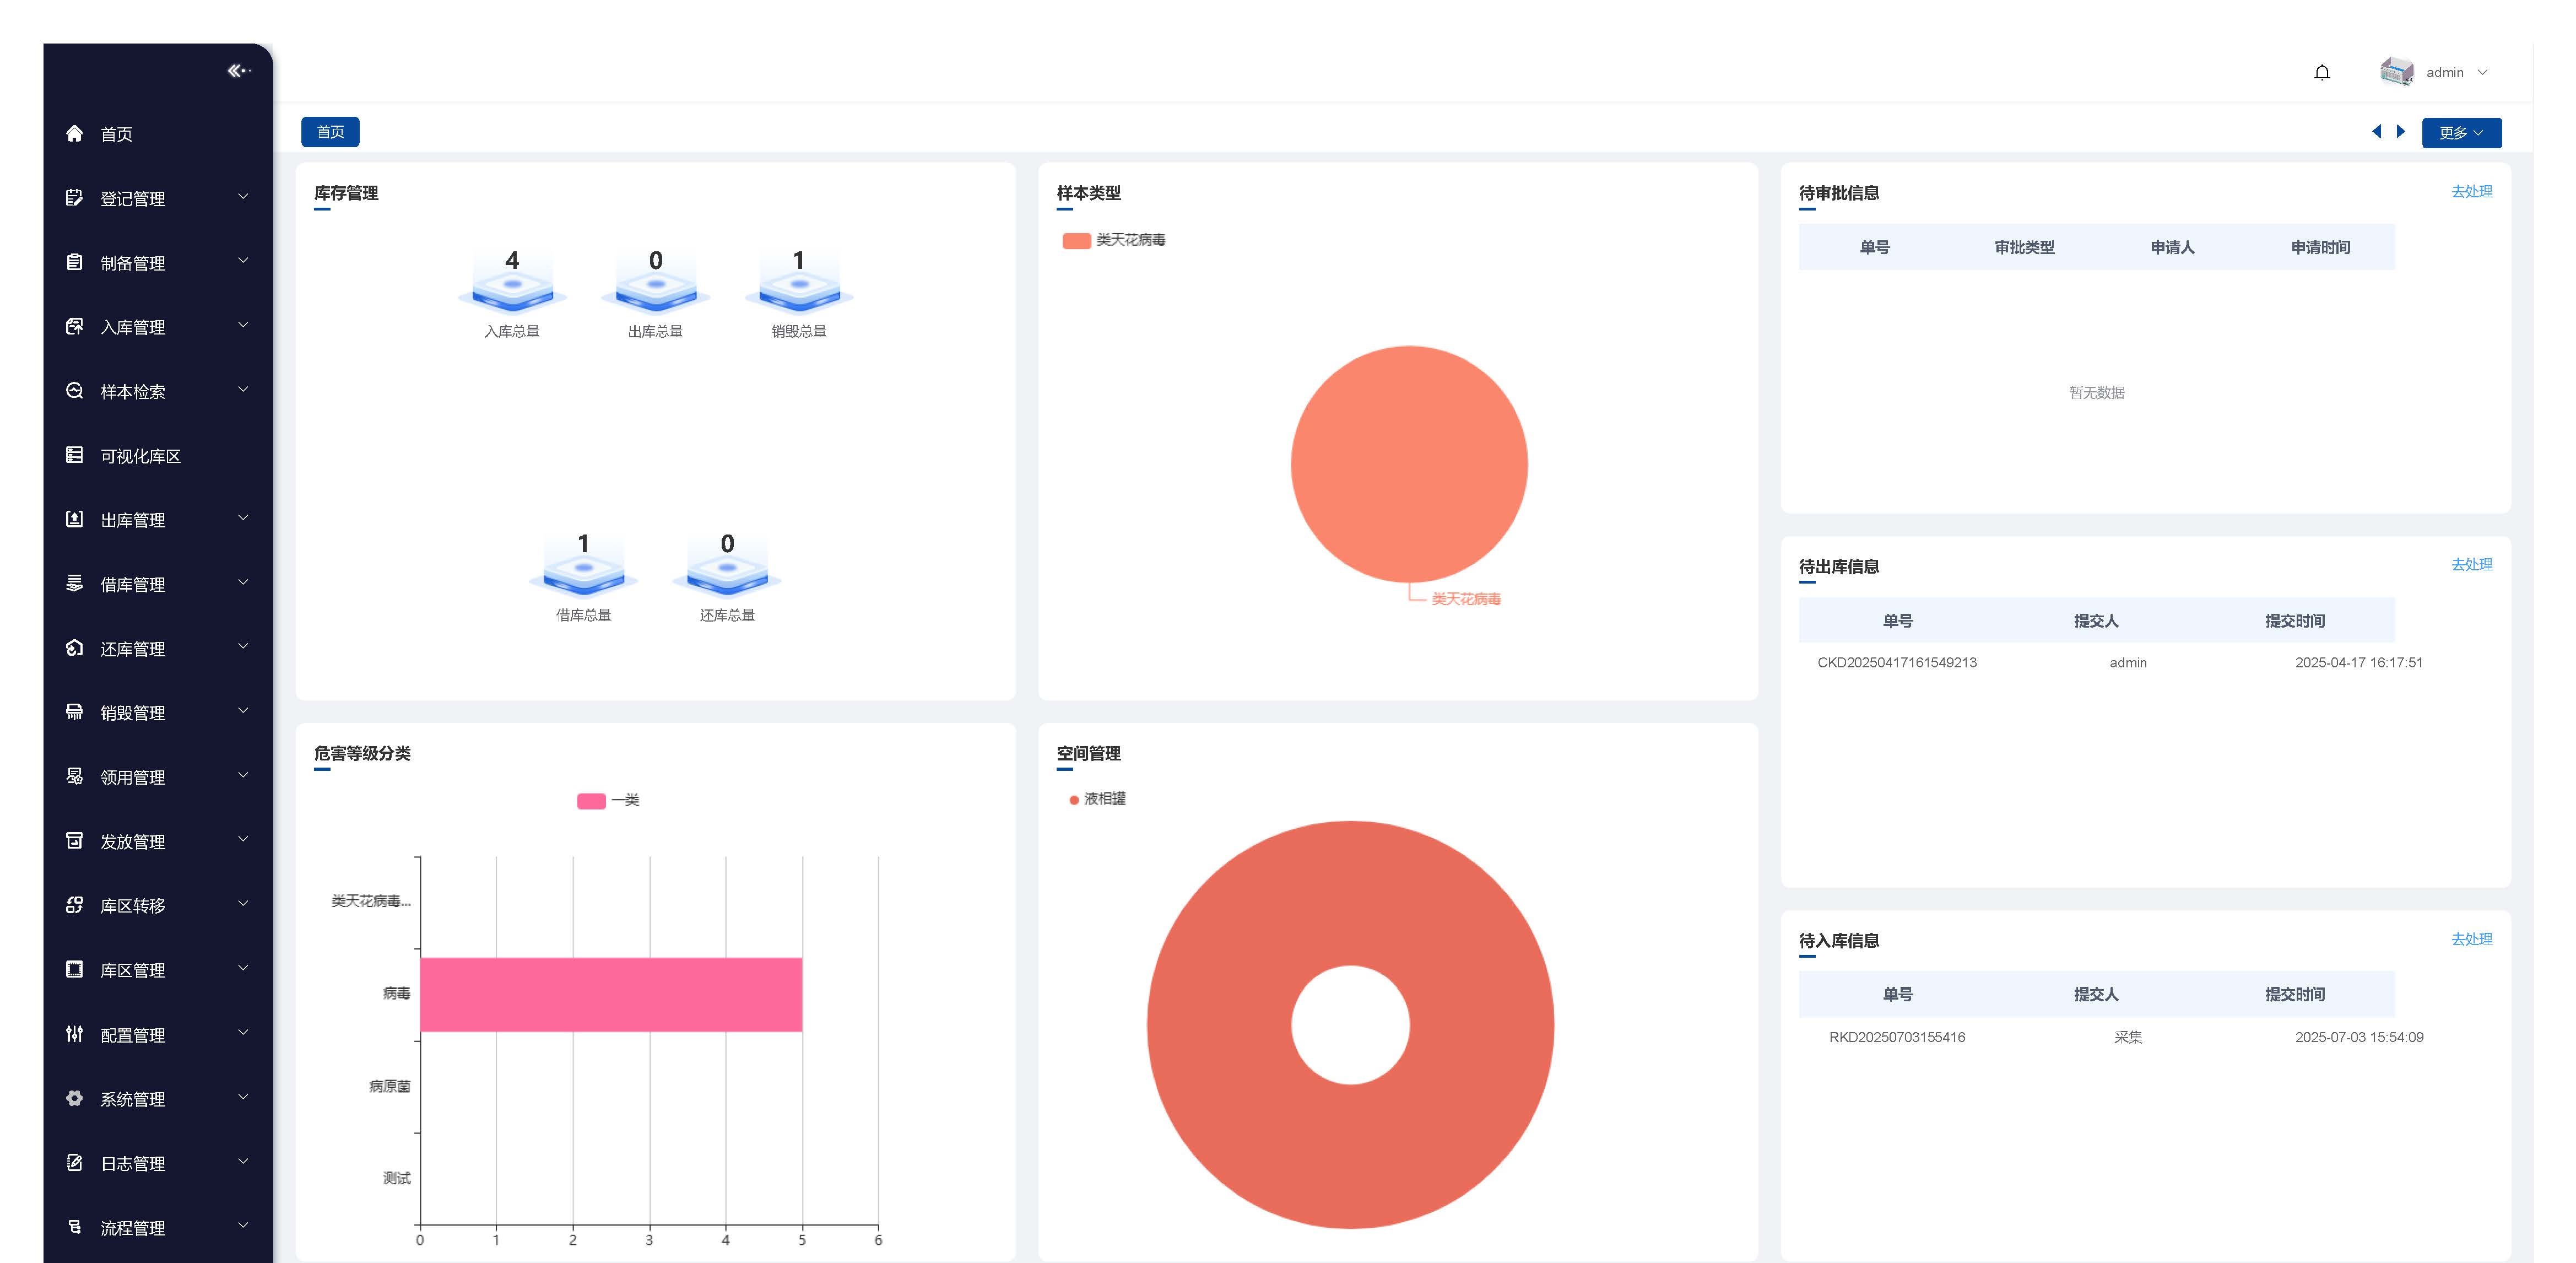Toggle 类天花病毒 legend in 样本类型 chart
This screenshot has height=1263, width=2576.
tap(1112, 240)
